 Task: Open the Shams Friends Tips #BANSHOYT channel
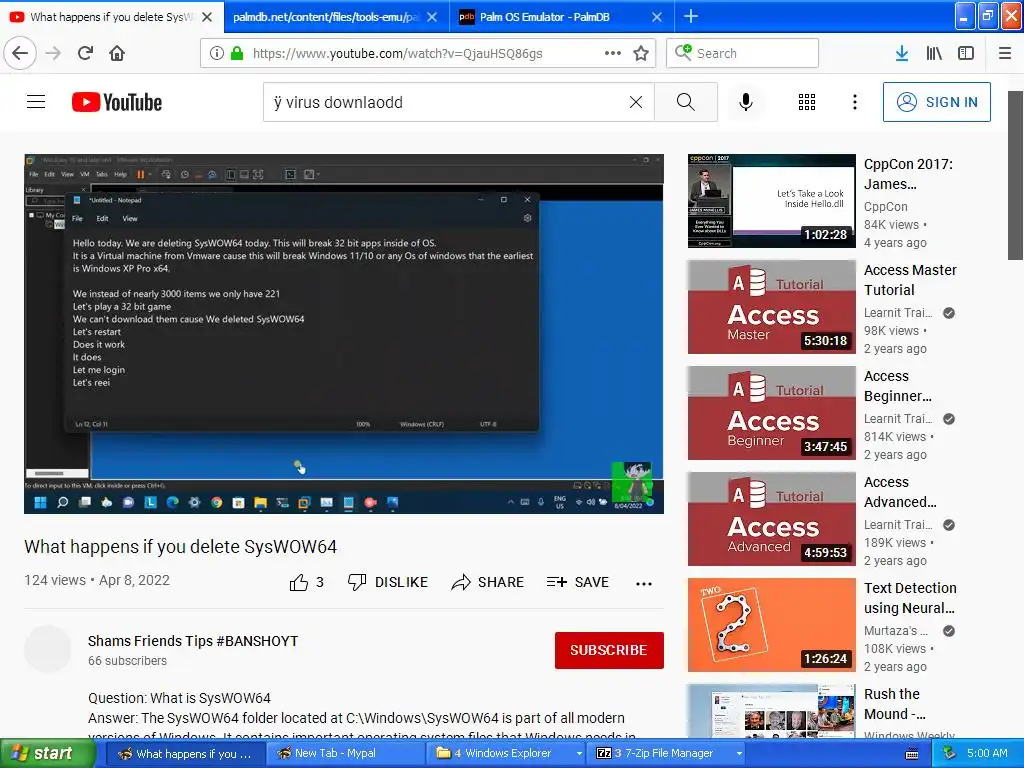(x=193, y=641)
